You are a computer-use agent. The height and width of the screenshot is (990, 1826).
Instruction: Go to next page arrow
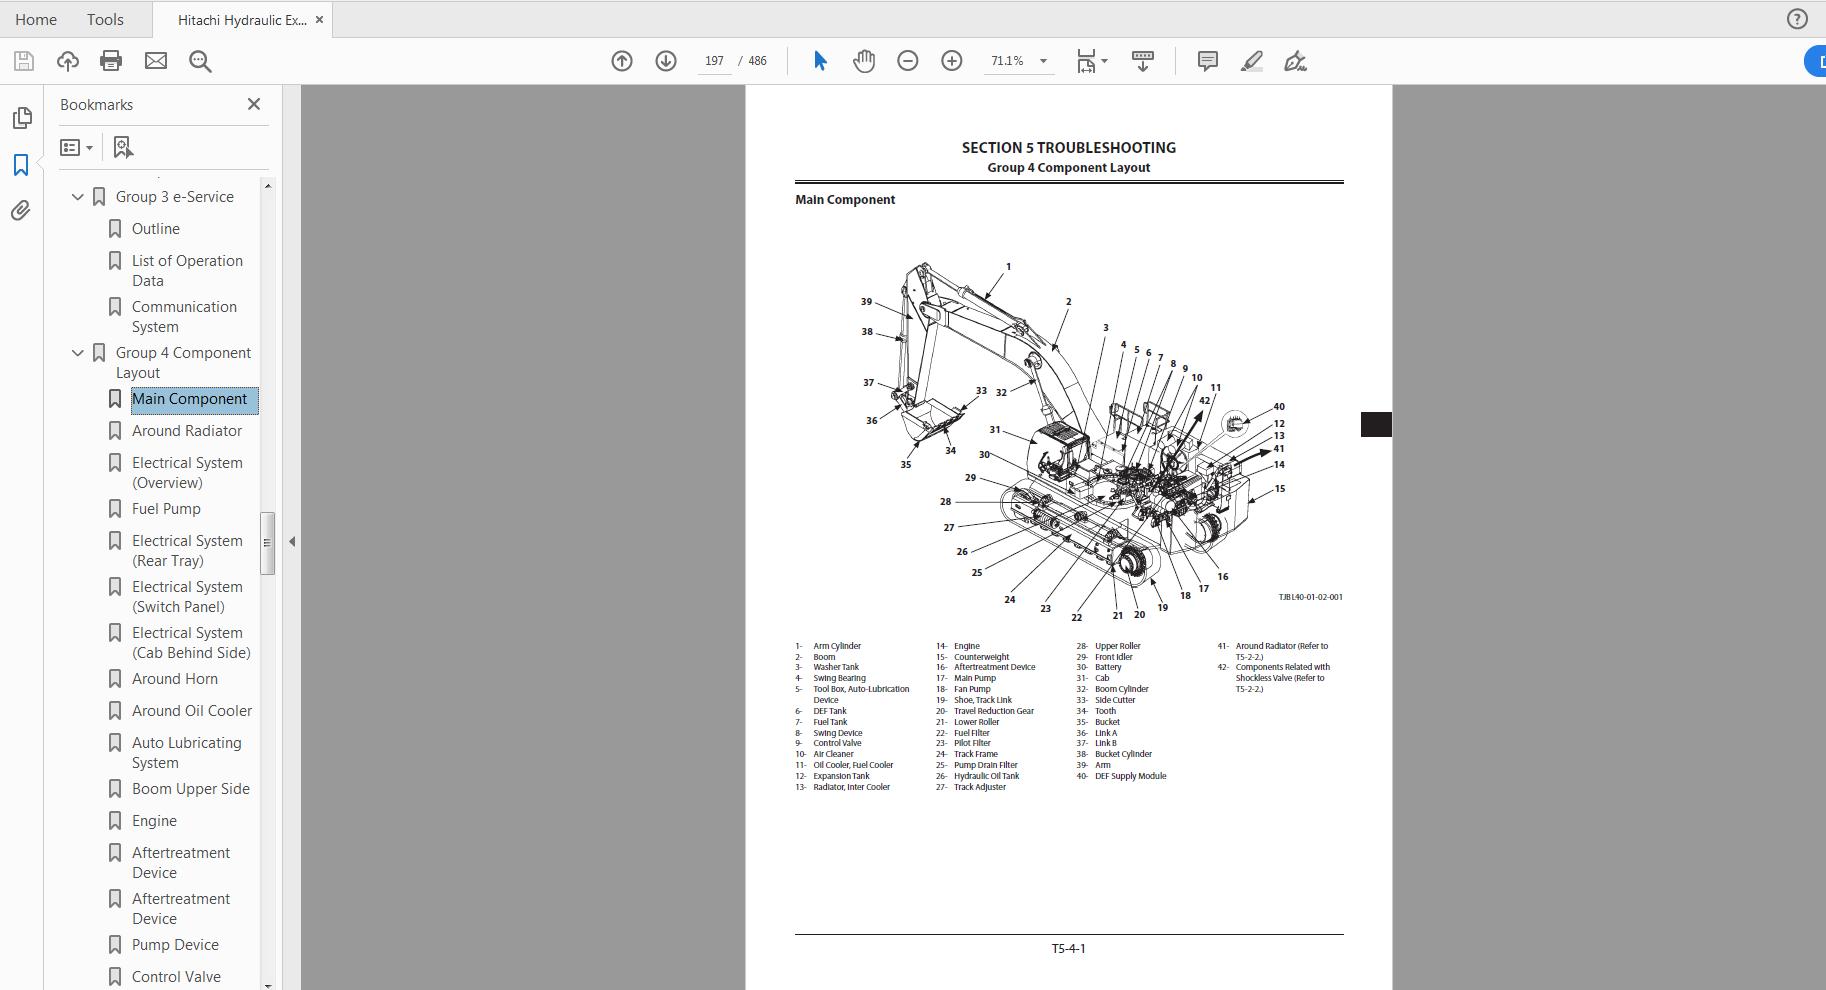666,61
